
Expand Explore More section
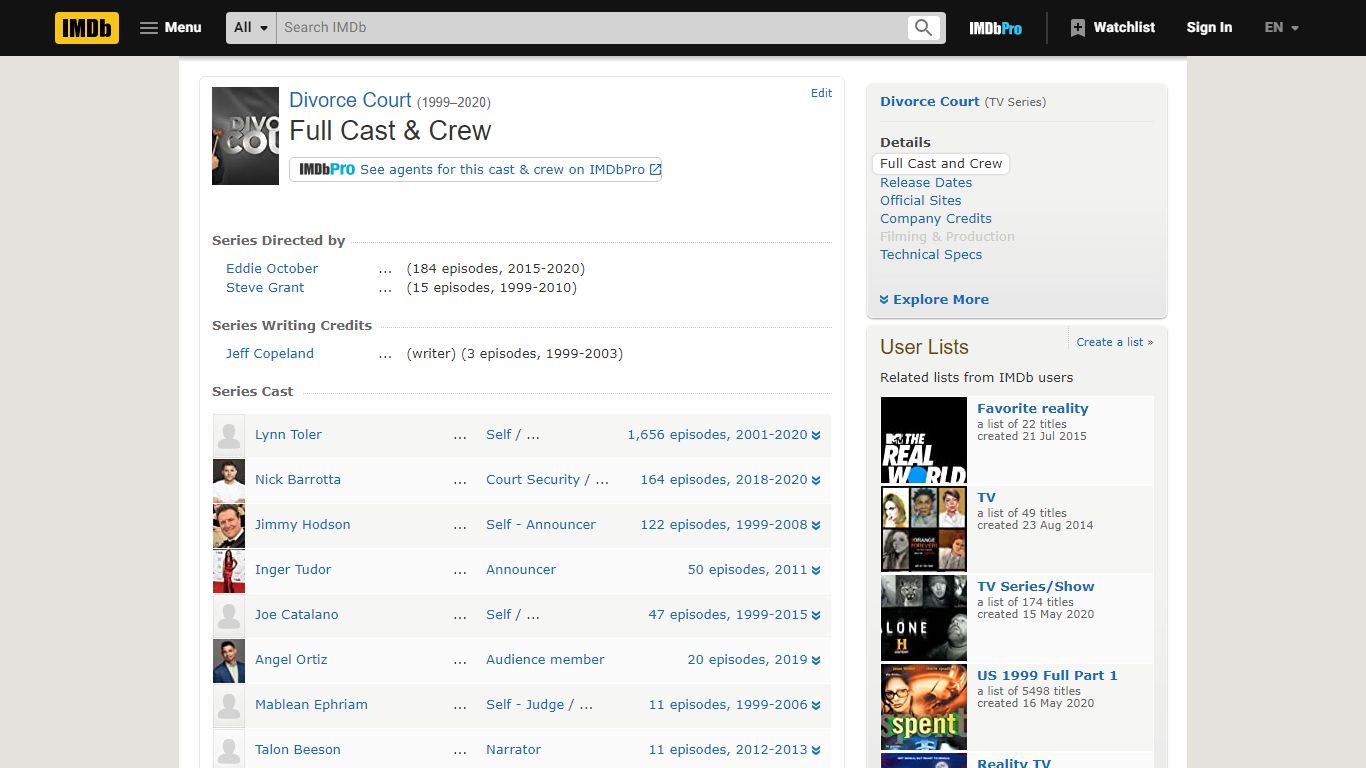click(x=934, y=300)
